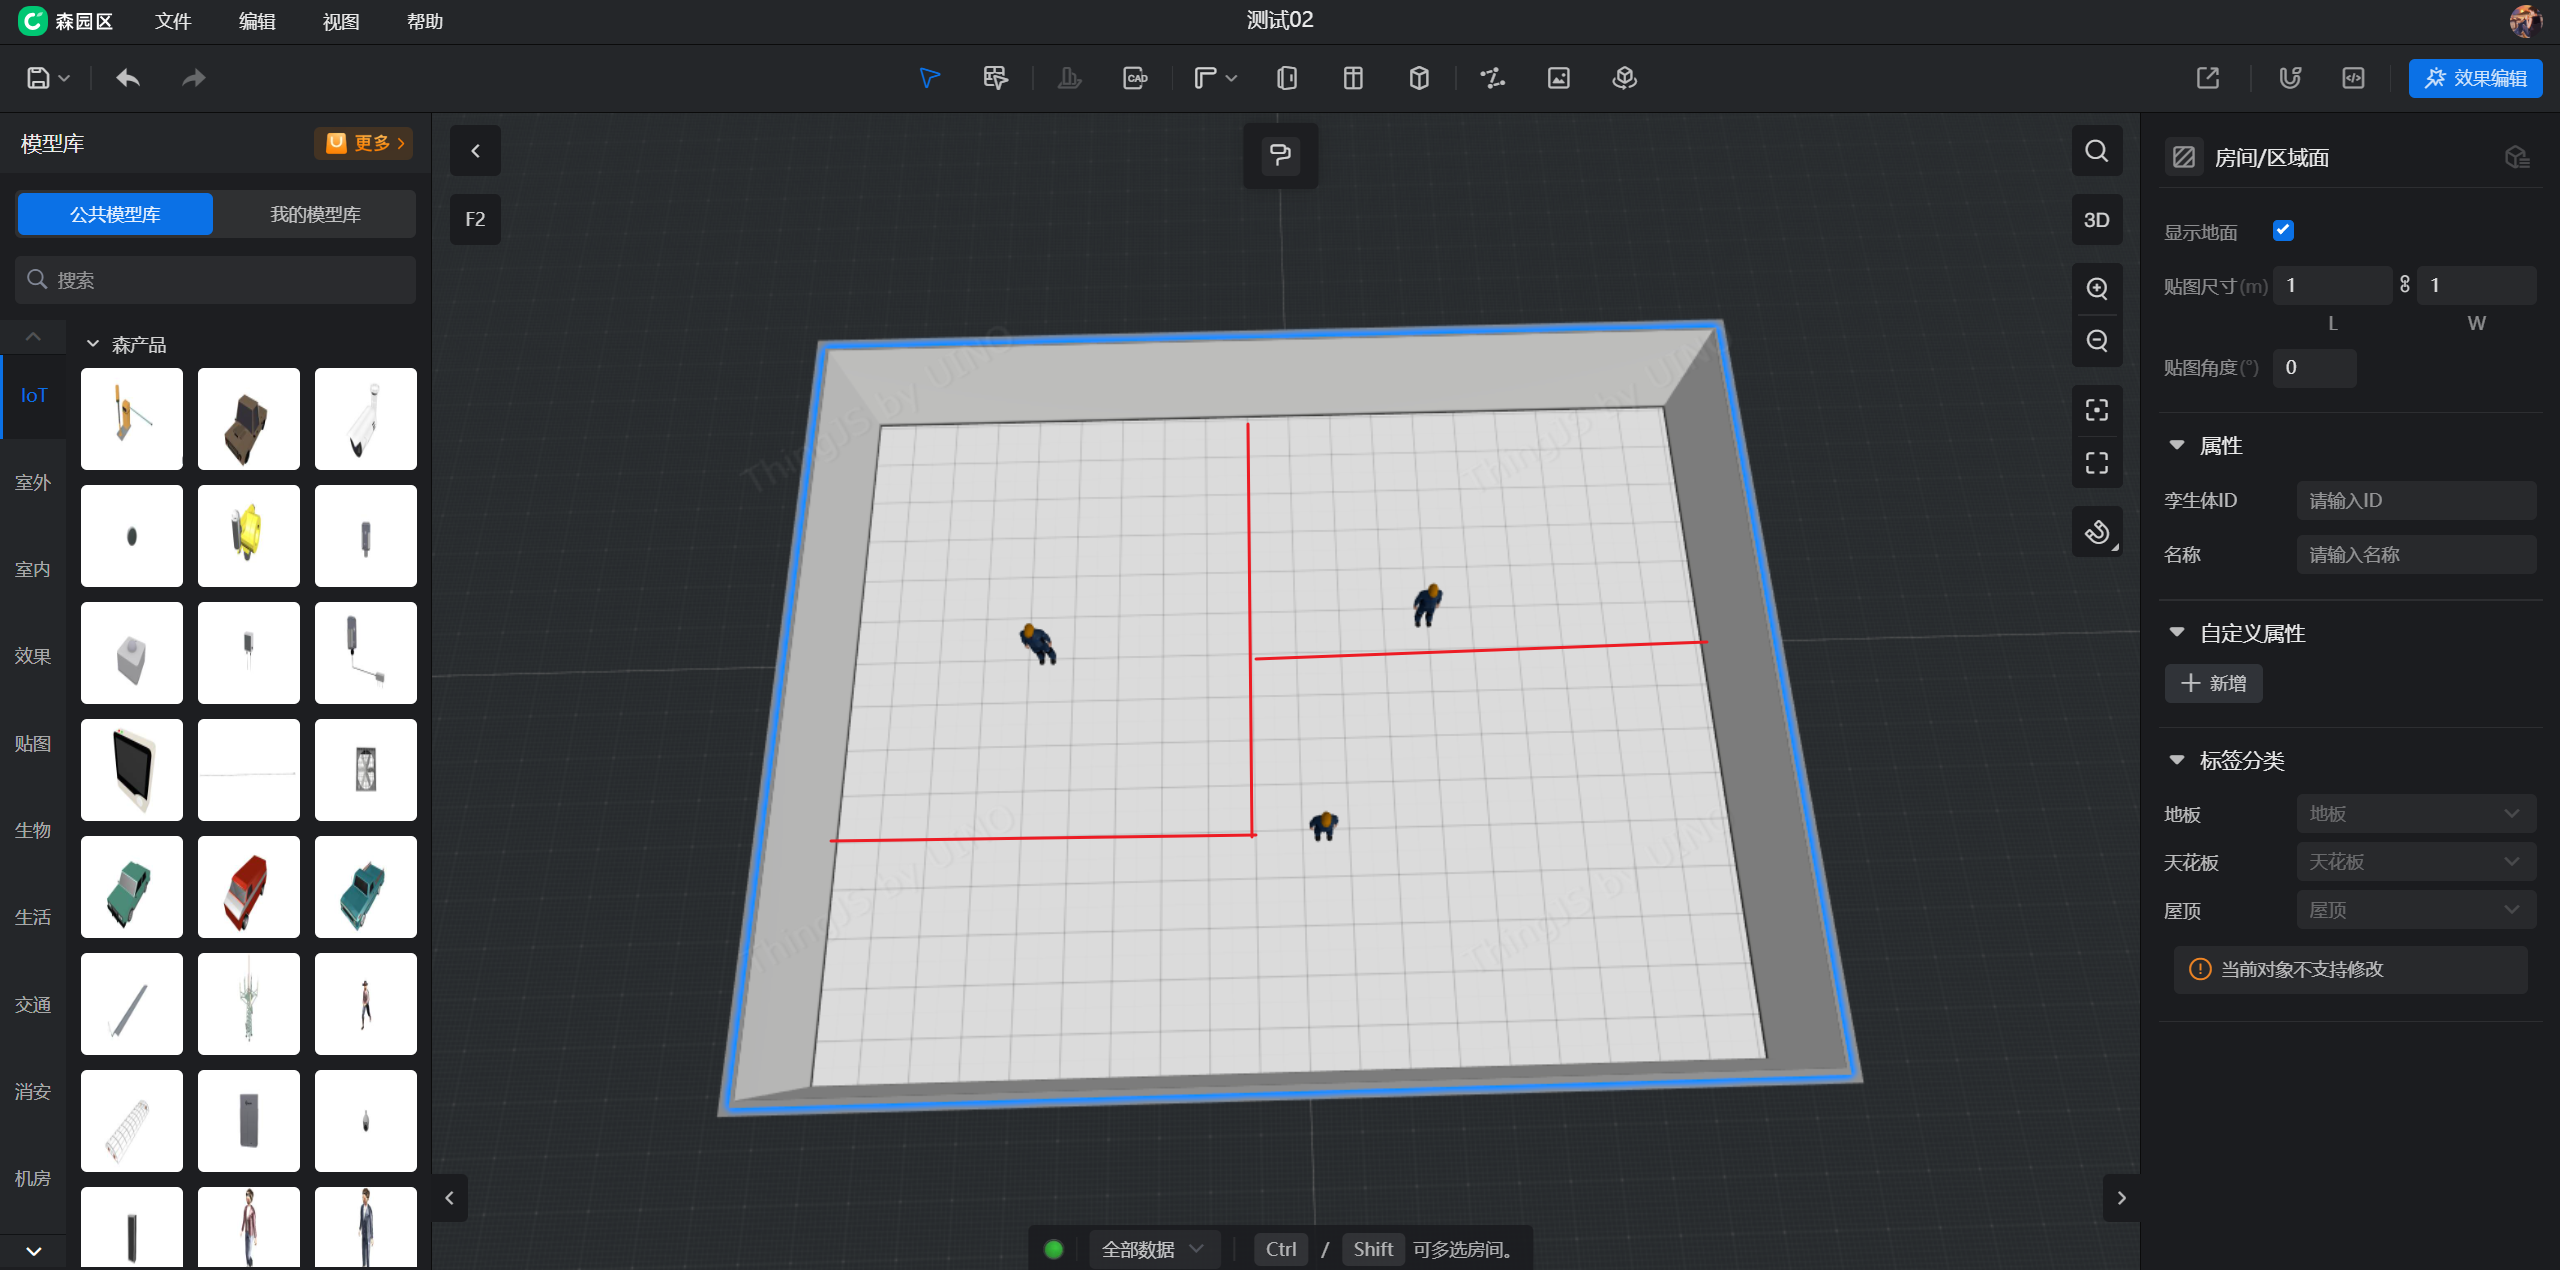The height and width of the screenshot is (1270, 2560).
Task: Click 更多 to see more models
Action: (x=365, y=143)
